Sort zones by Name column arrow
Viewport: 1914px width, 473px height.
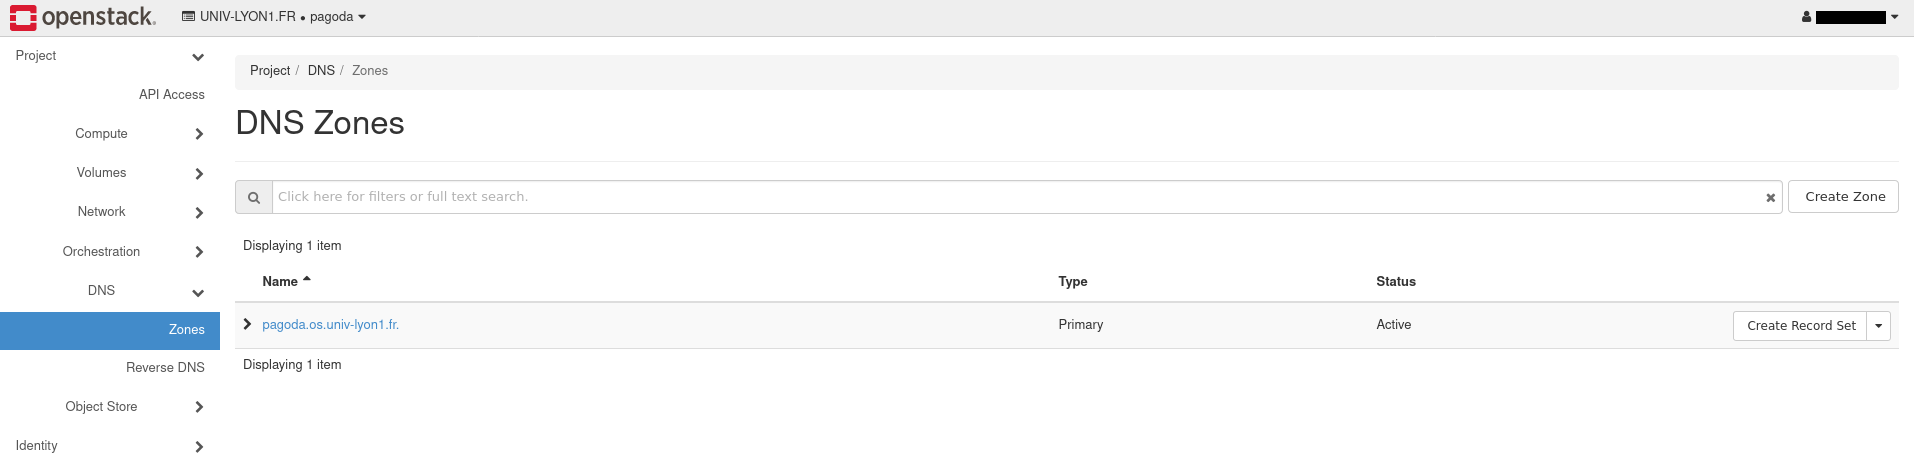click(x=307, y=280)
